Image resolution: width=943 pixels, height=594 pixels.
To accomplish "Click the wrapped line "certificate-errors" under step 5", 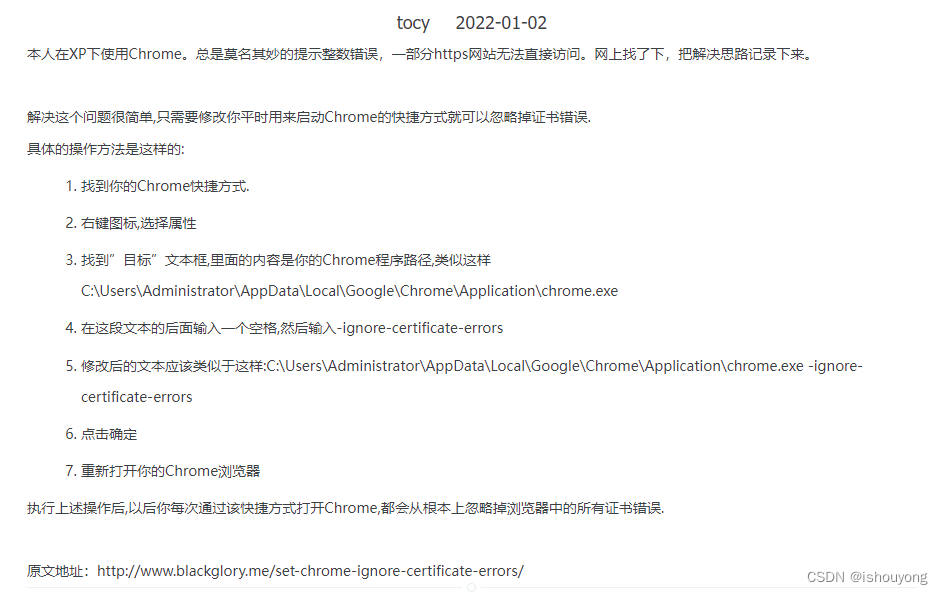I will coord(137,397).
